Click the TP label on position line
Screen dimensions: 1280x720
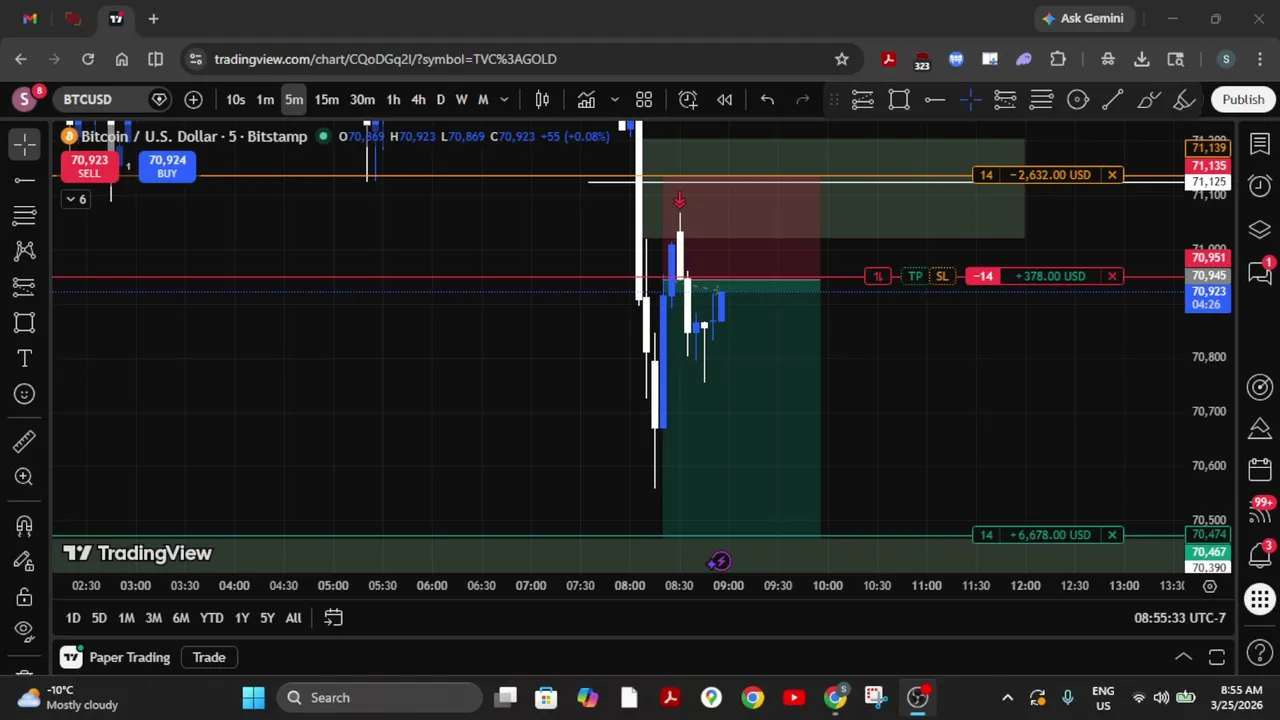pyautogui.click(x=915, y=276)
